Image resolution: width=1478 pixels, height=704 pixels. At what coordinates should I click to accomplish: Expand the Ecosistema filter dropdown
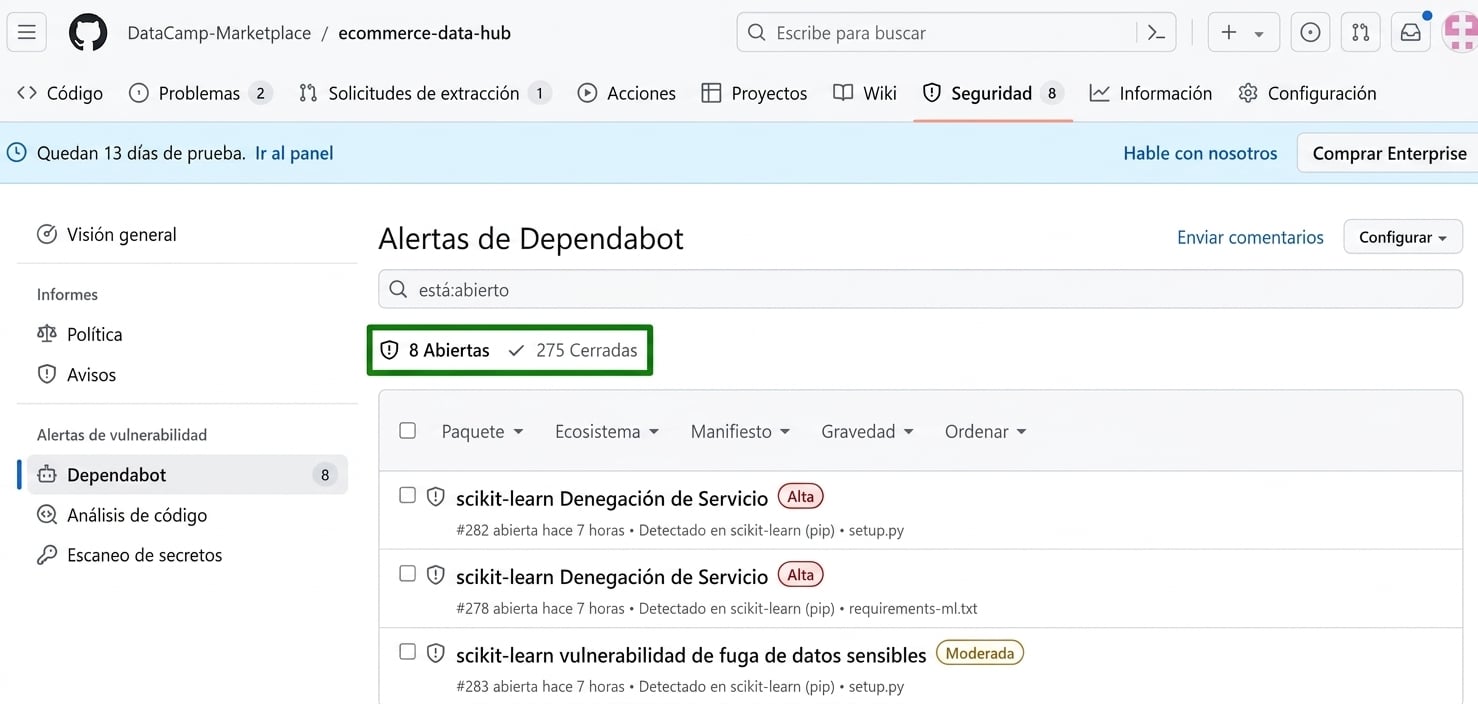pos(607,431)
